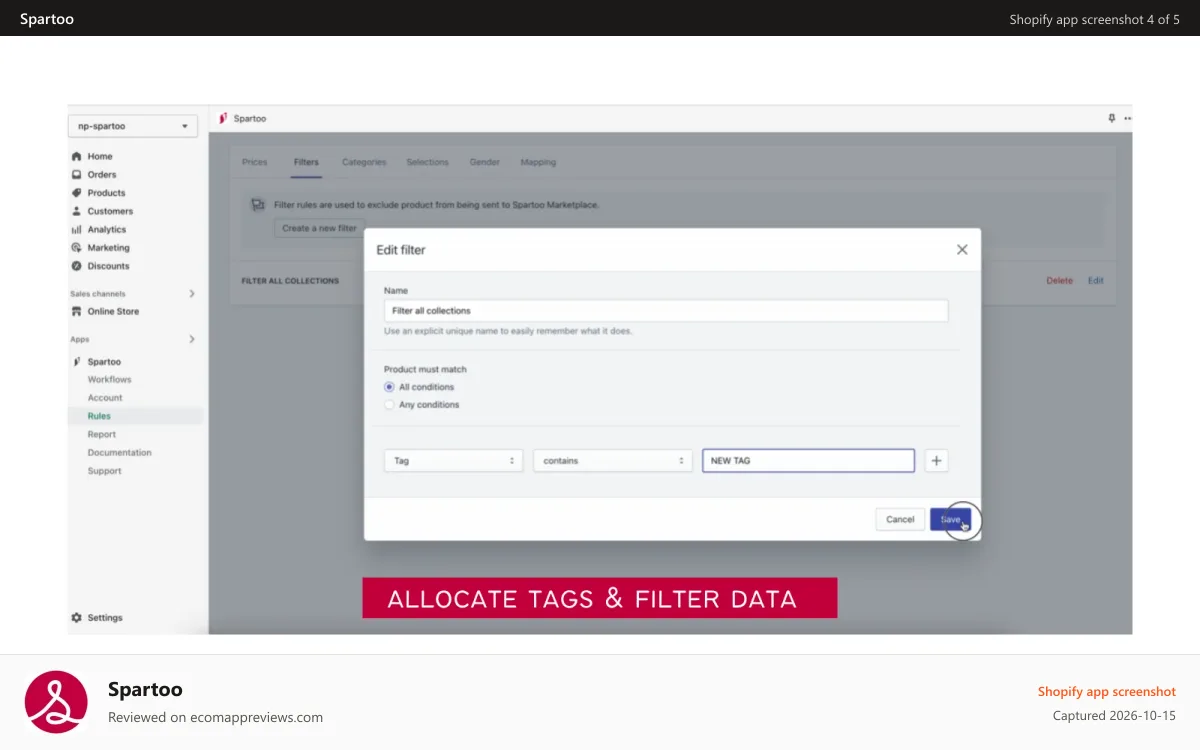Open Report under Spartoo app
The height and width of the screenshot is (750, 1200).
coord(101,434)
